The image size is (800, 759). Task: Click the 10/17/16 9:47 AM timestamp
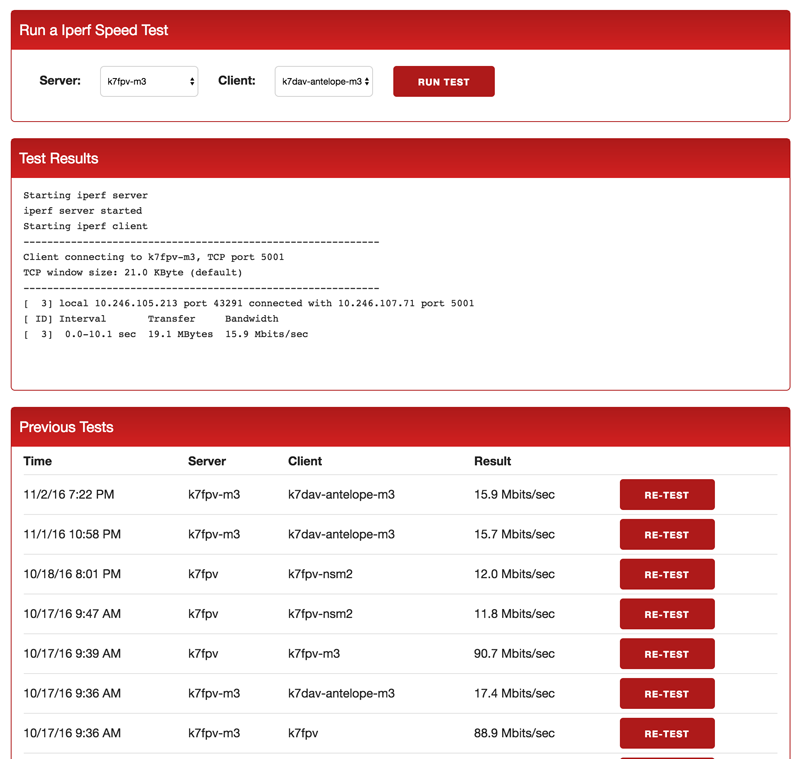point(72,614)
